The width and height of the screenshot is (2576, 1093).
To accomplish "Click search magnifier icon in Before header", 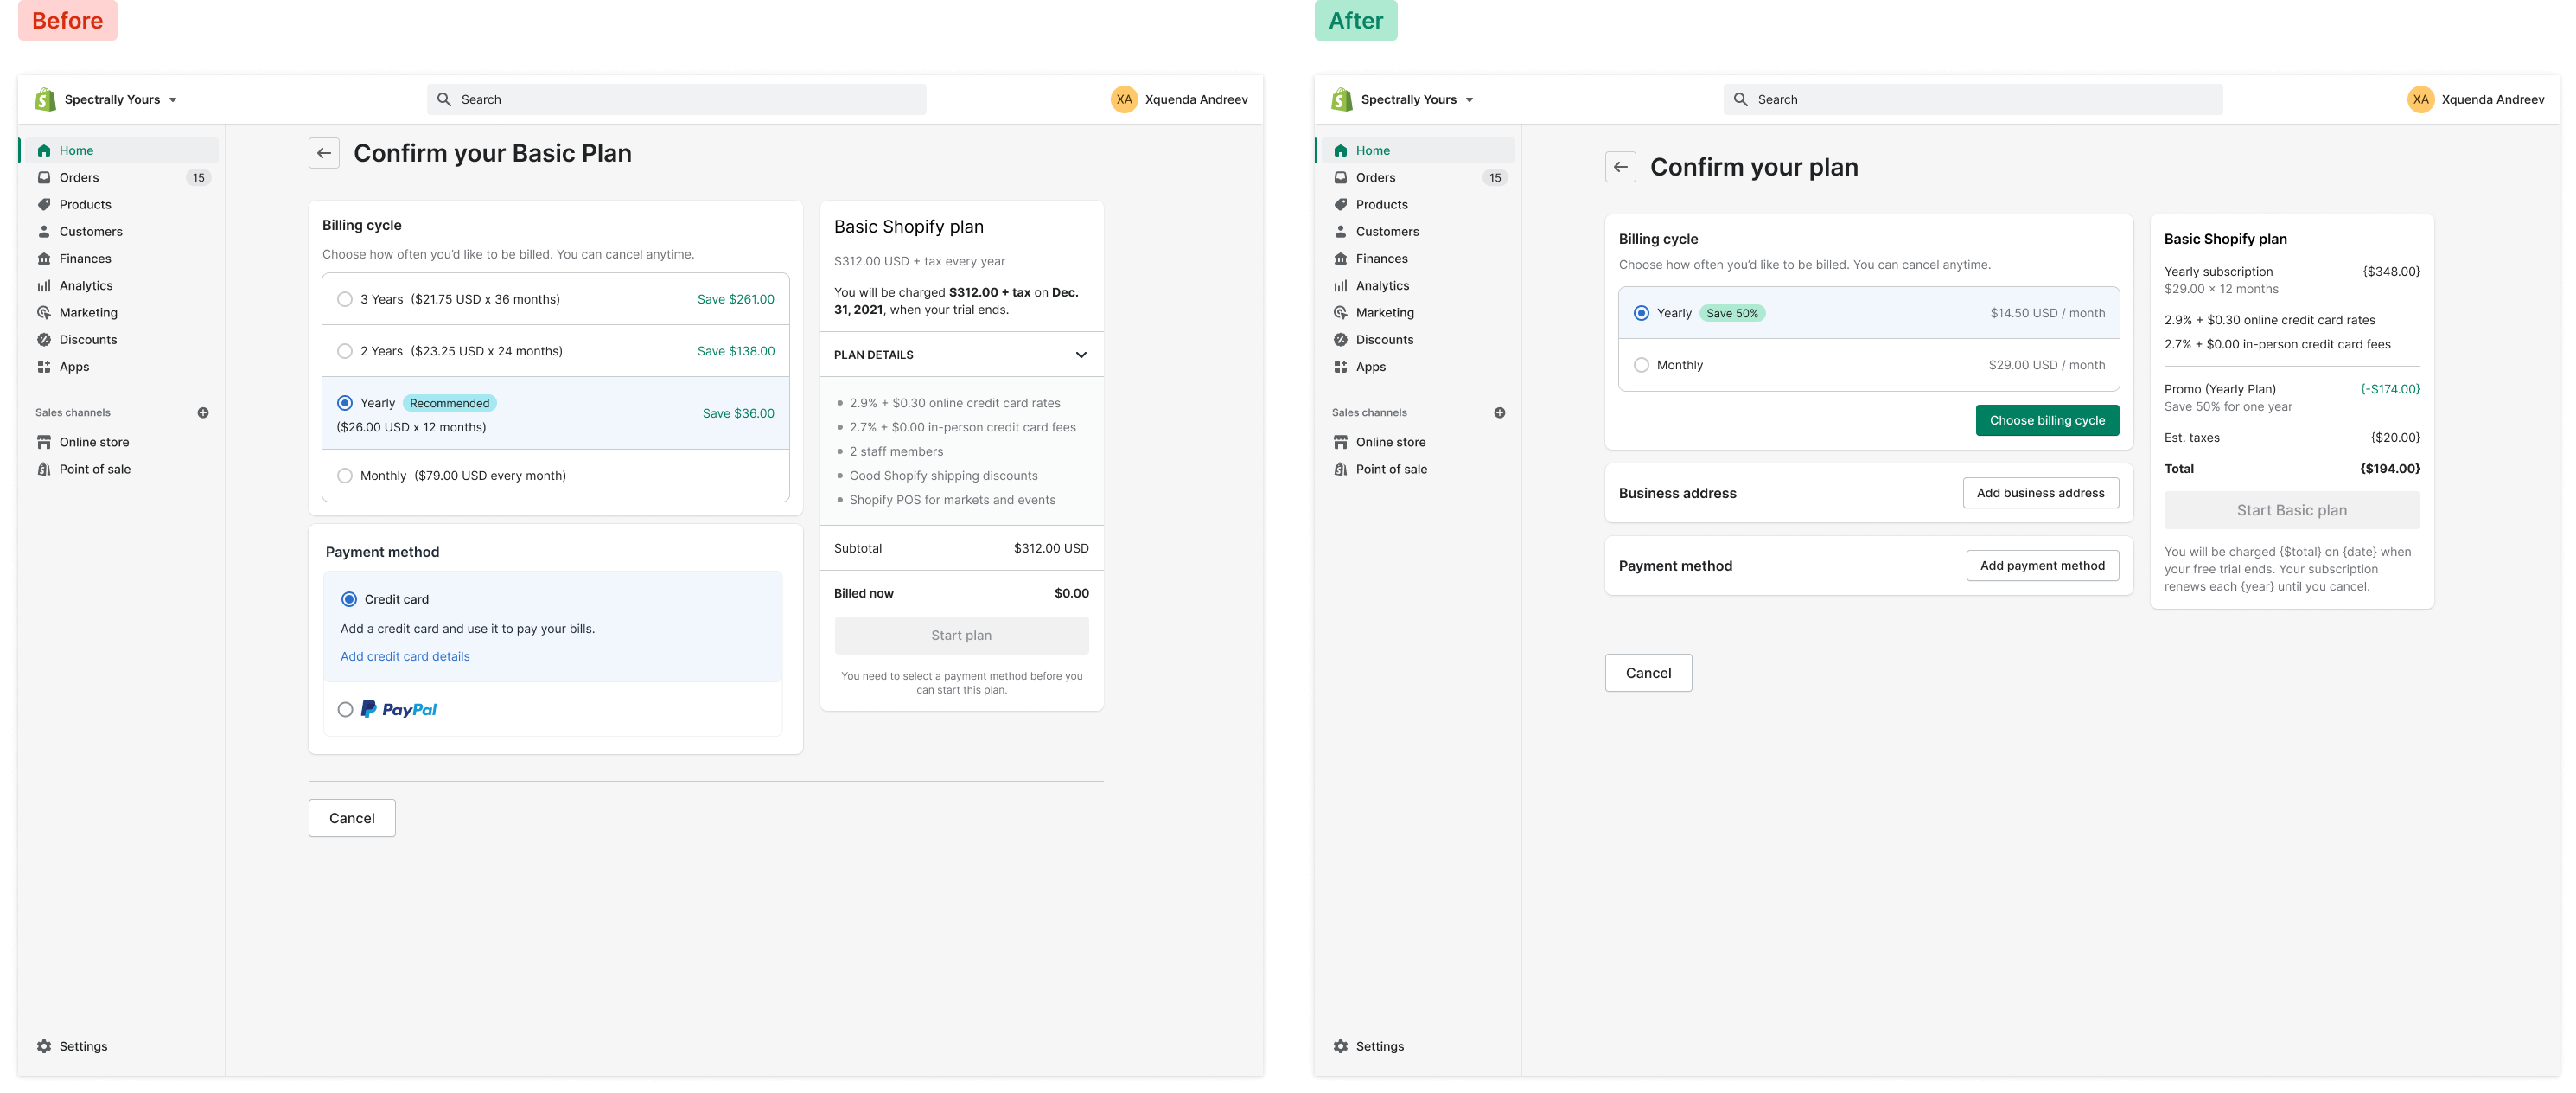I will tap(445, 99).
